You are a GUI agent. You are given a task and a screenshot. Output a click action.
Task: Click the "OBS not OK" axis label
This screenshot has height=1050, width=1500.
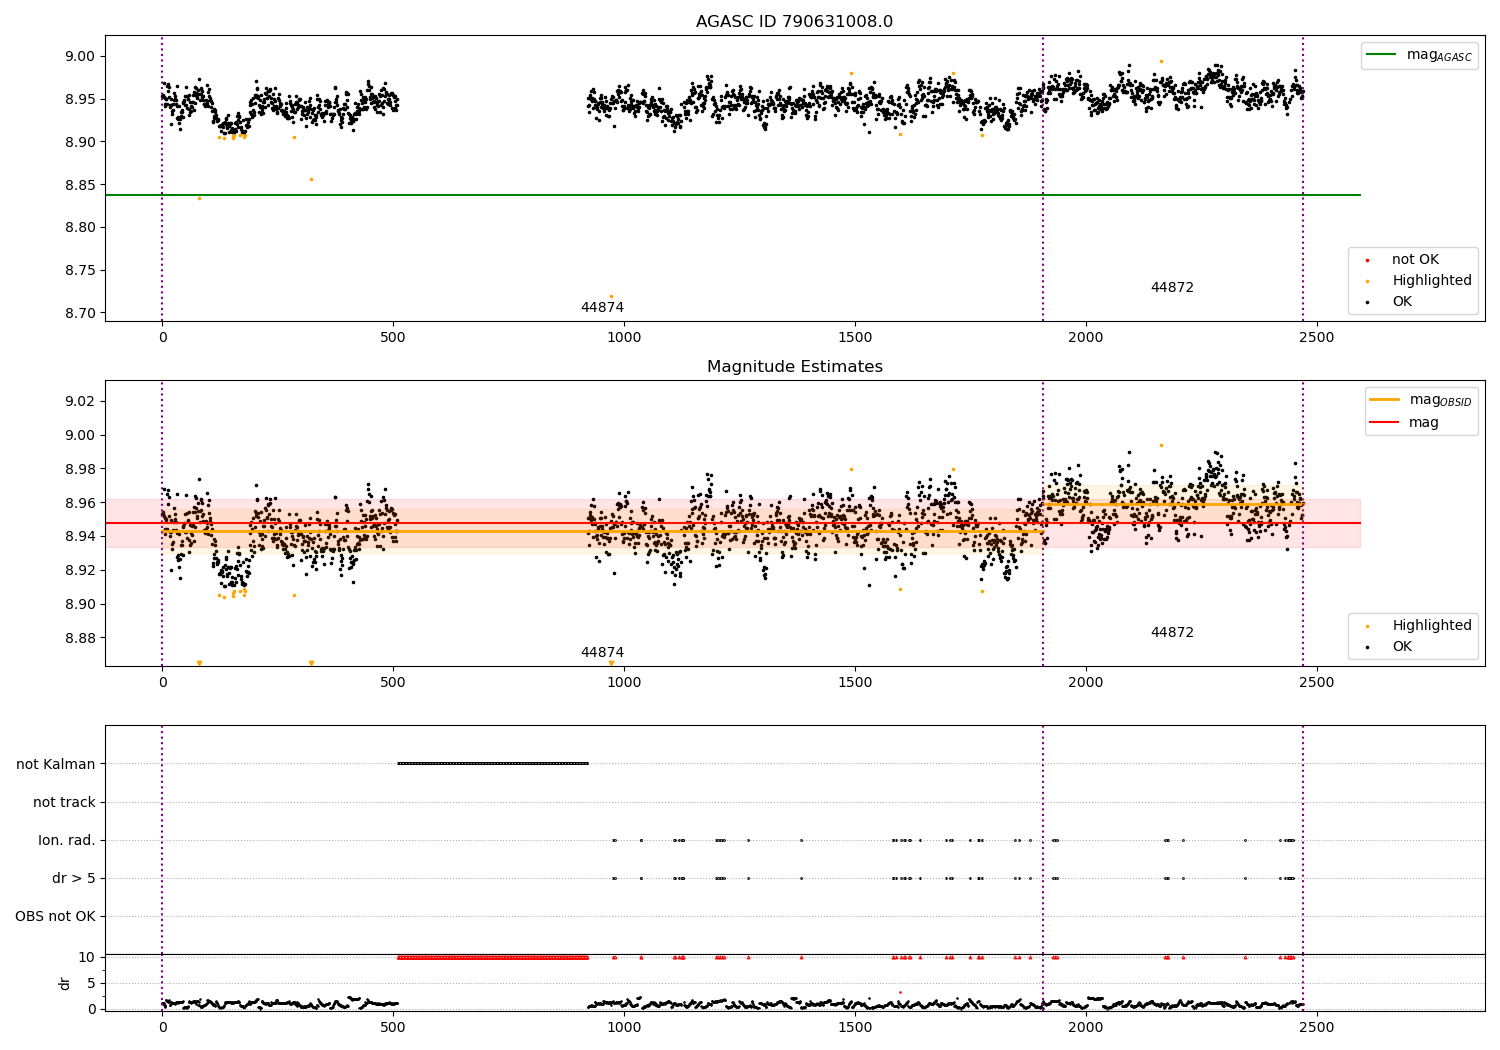pos(55,916)
